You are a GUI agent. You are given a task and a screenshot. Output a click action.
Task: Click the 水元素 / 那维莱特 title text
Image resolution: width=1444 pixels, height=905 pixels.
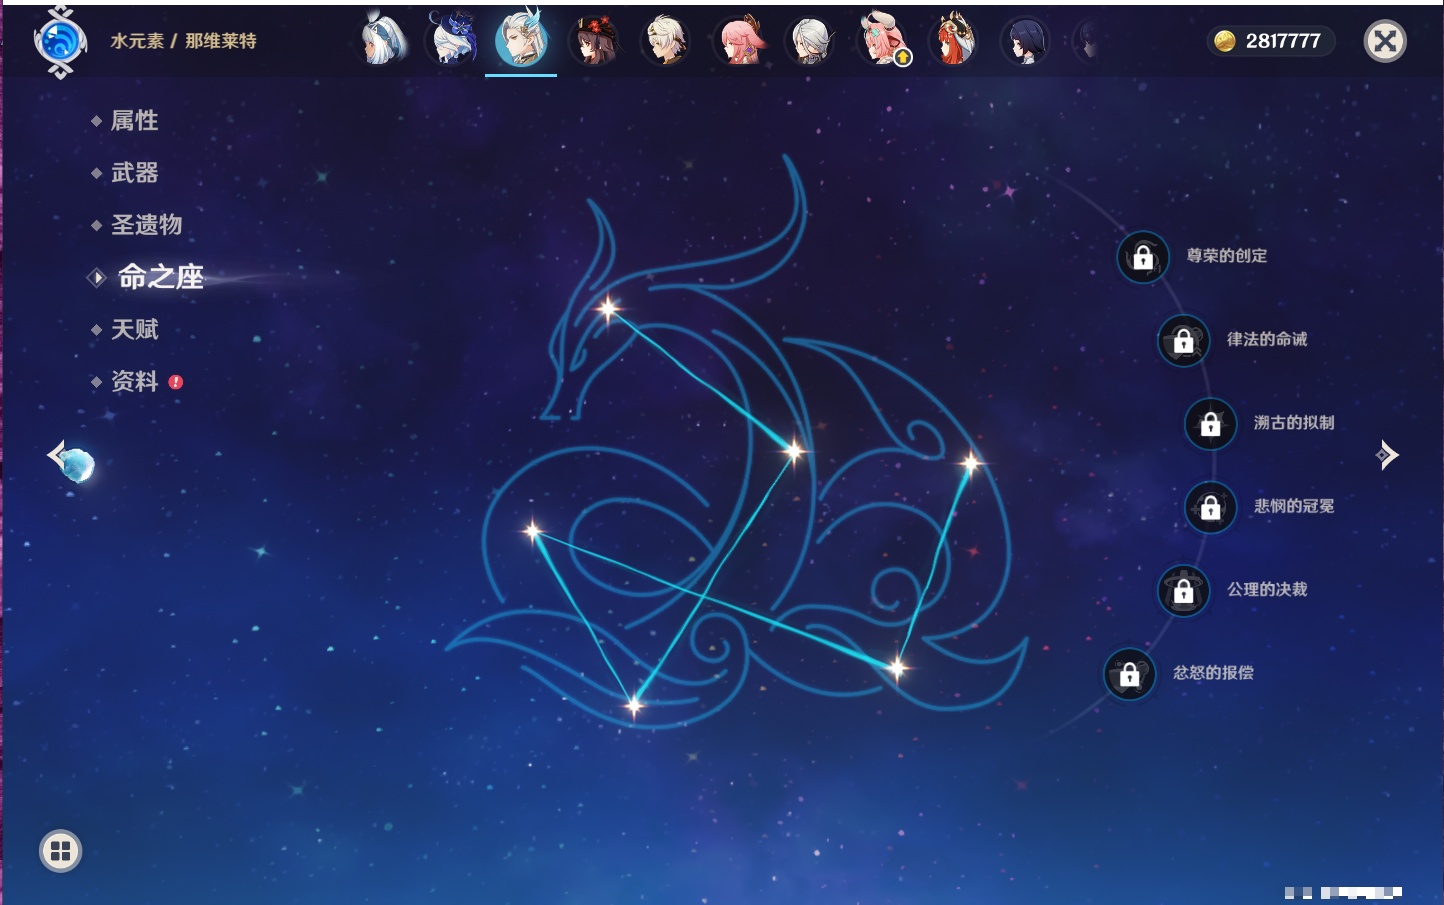183,41
